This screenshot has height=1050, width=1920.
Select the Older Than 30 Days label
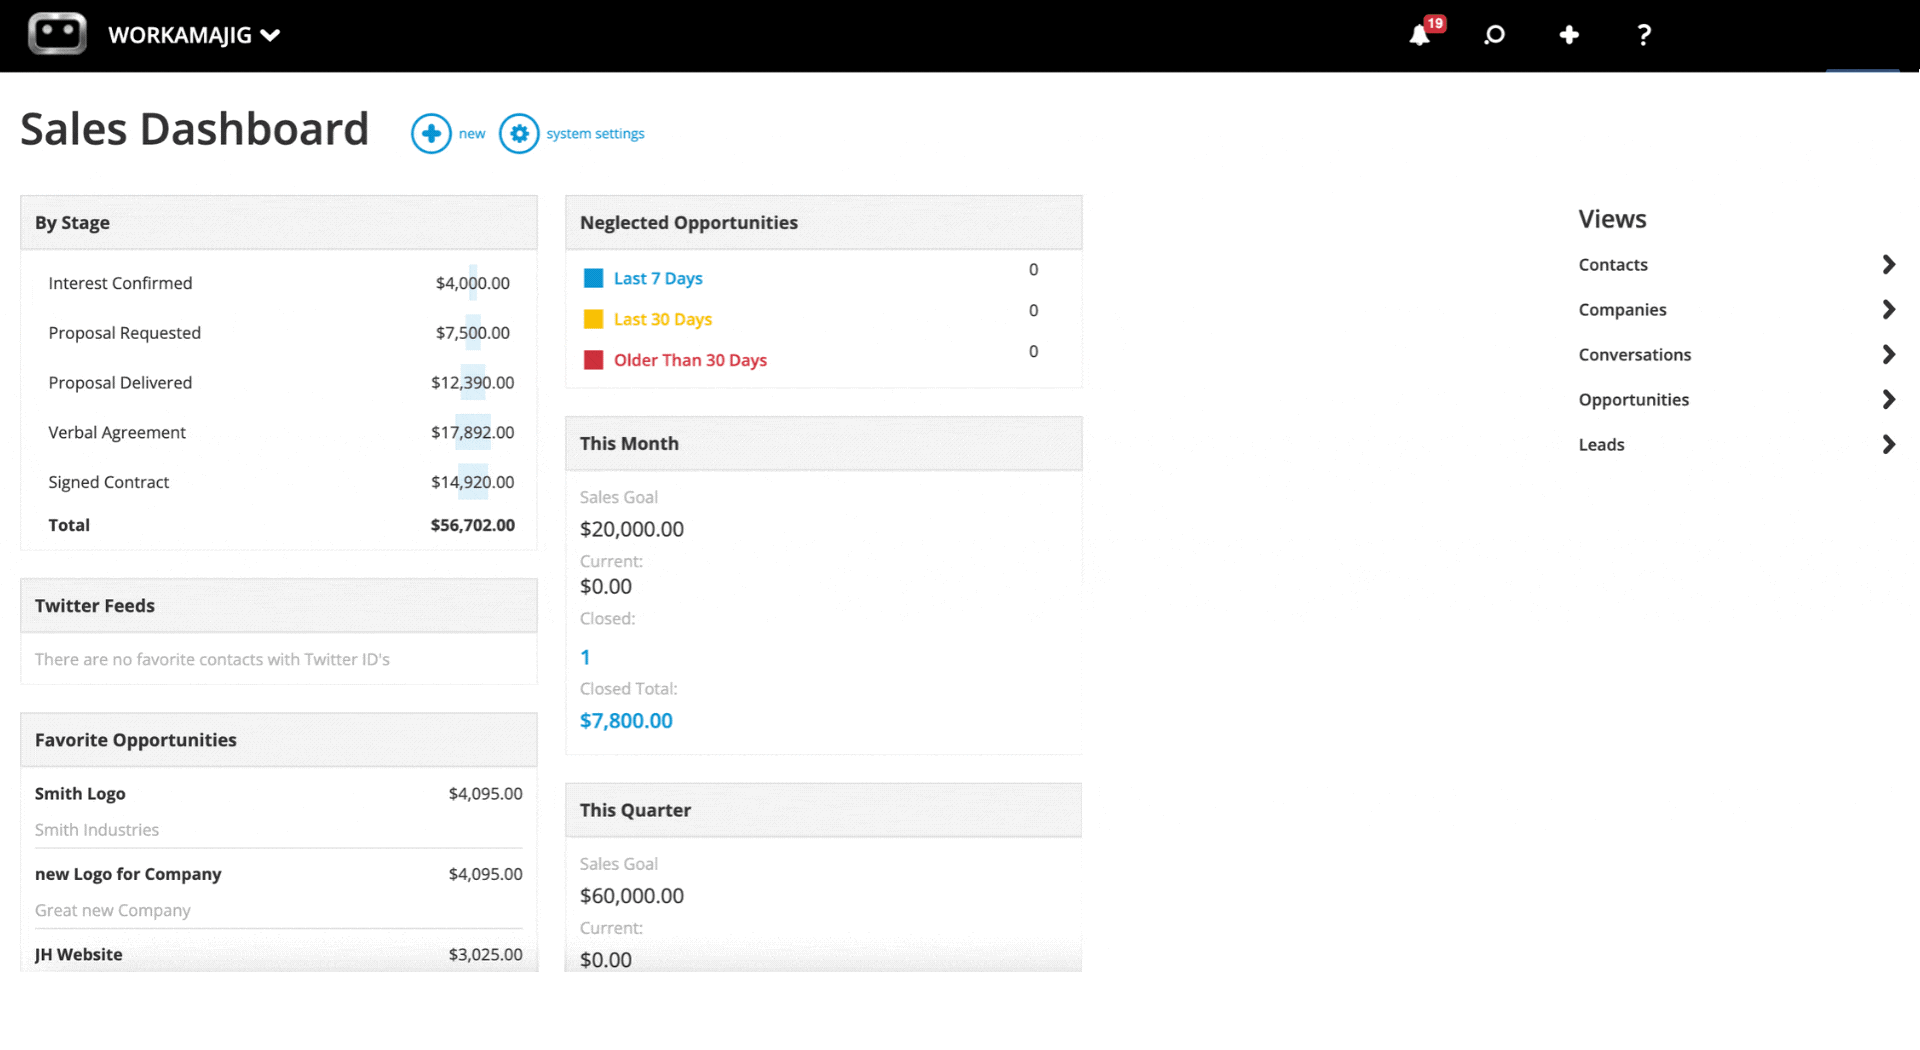690,360
